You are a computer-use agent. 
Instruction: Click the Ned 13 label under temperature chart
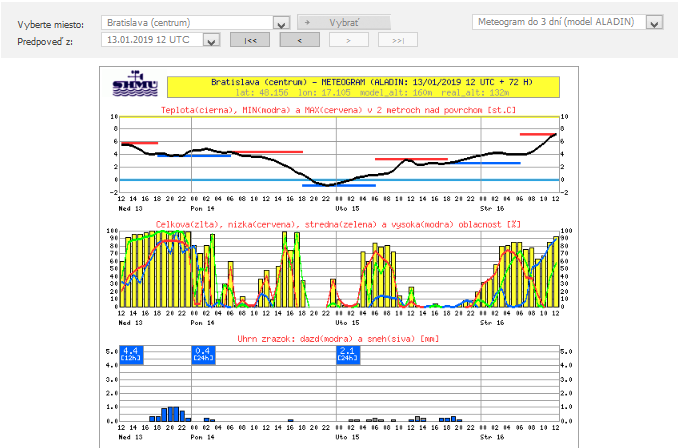(x=130, y=208)
